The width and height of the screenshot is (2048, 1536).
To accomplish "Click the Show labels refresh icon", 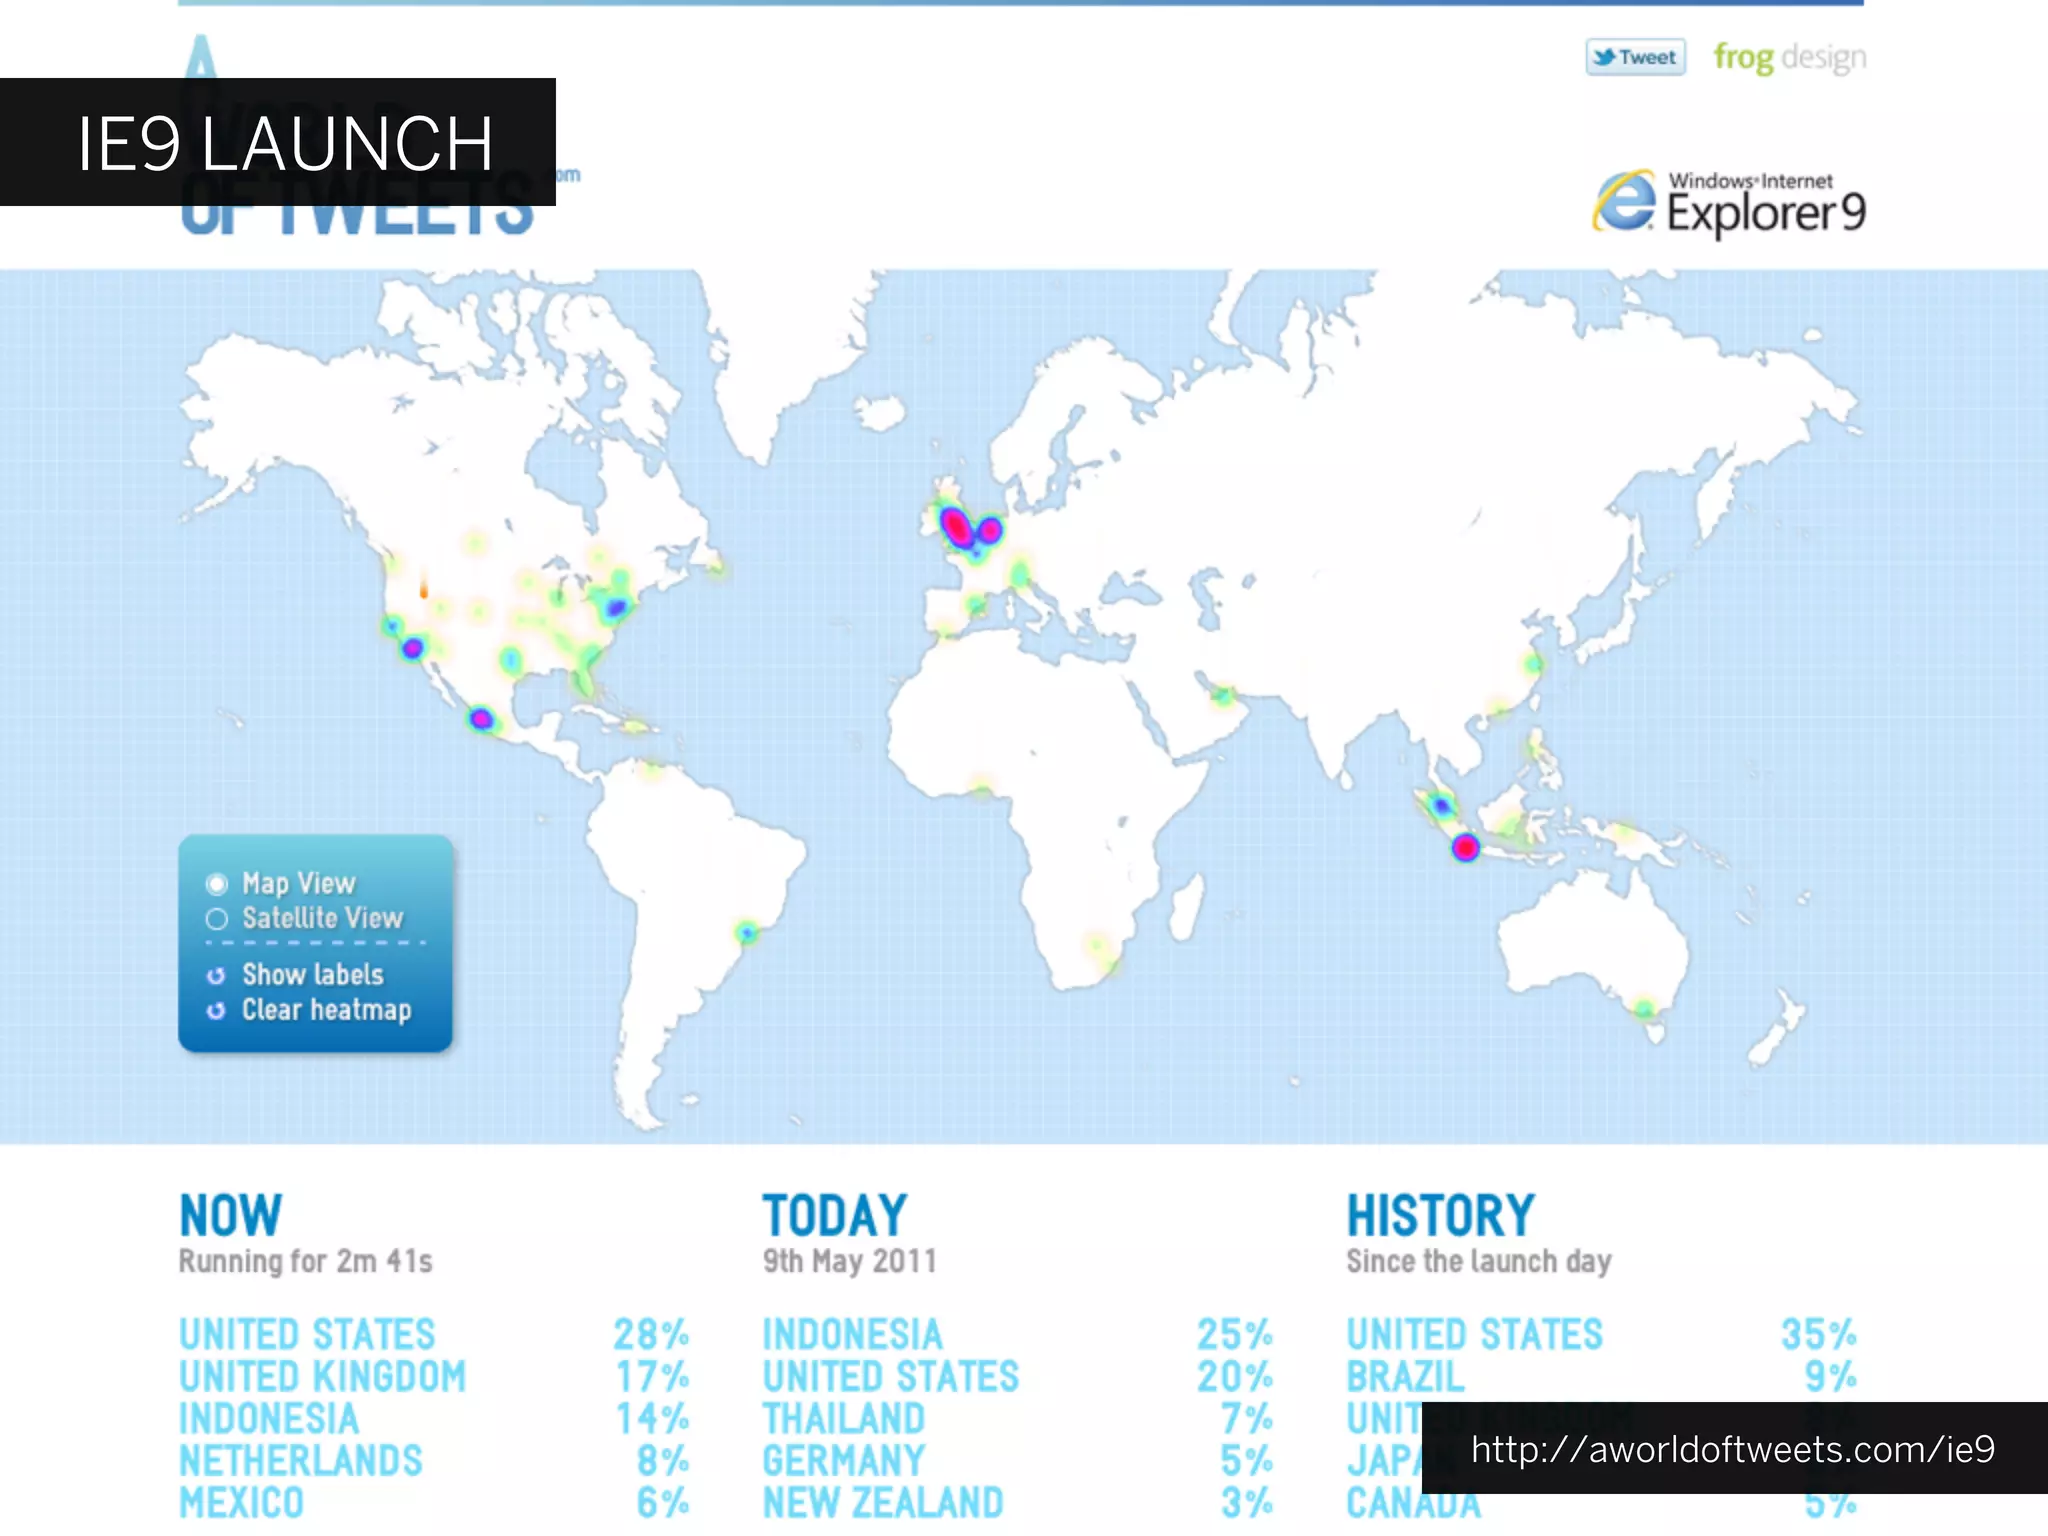I will coord(216,975).
